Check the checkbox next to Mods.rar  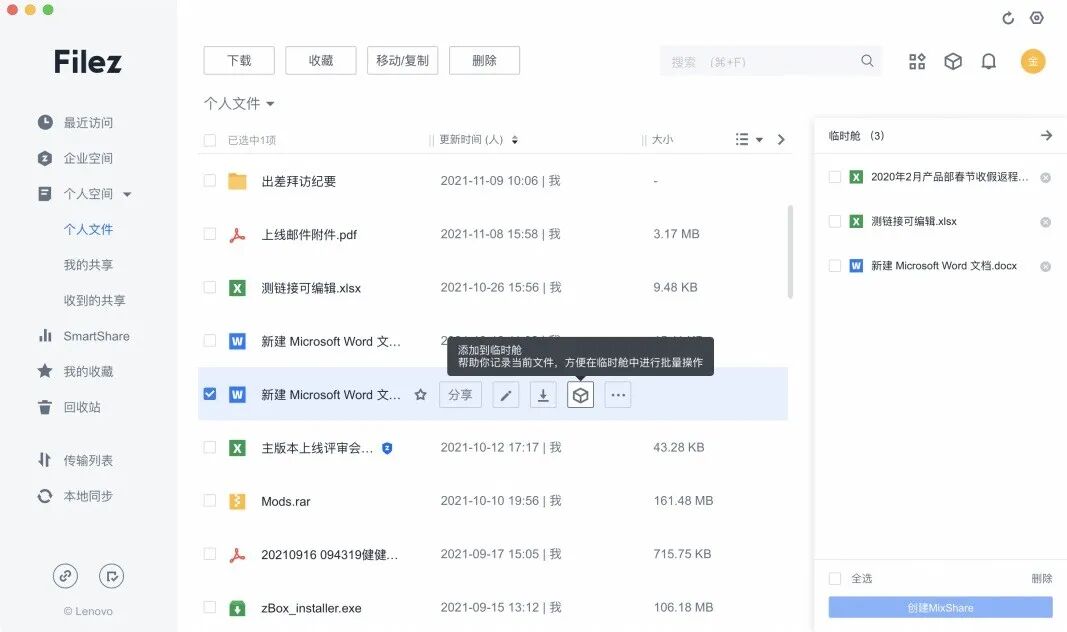point(209,500)
